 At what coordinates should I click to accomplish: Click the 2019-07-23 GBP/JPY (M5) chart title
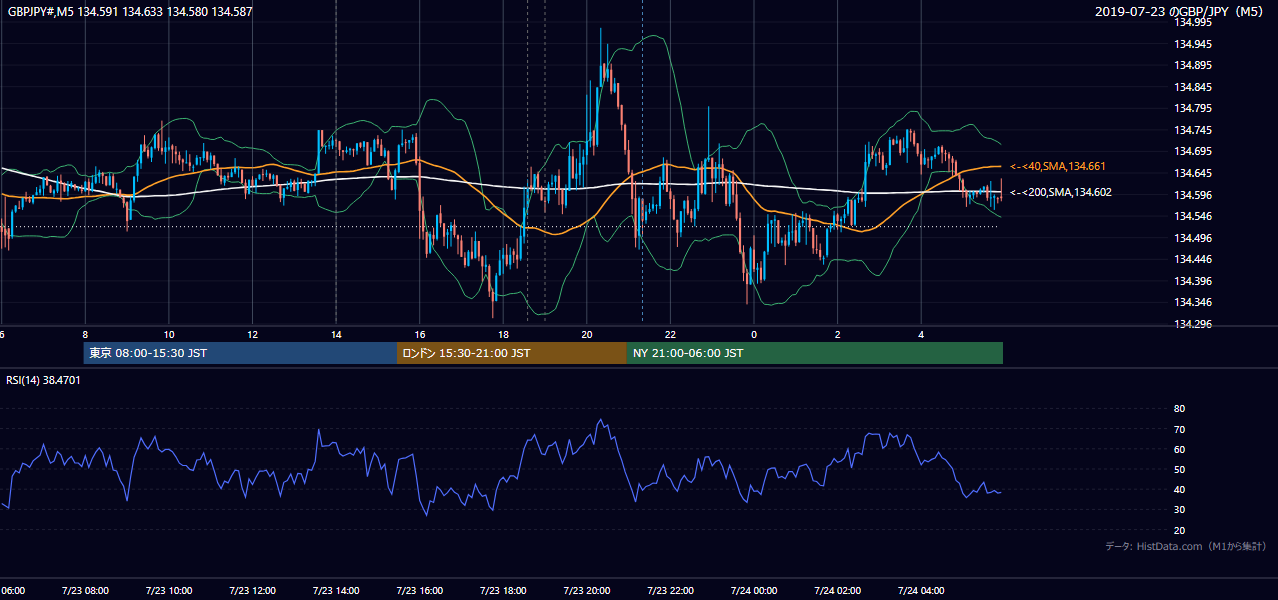(x=1181, y=12)
